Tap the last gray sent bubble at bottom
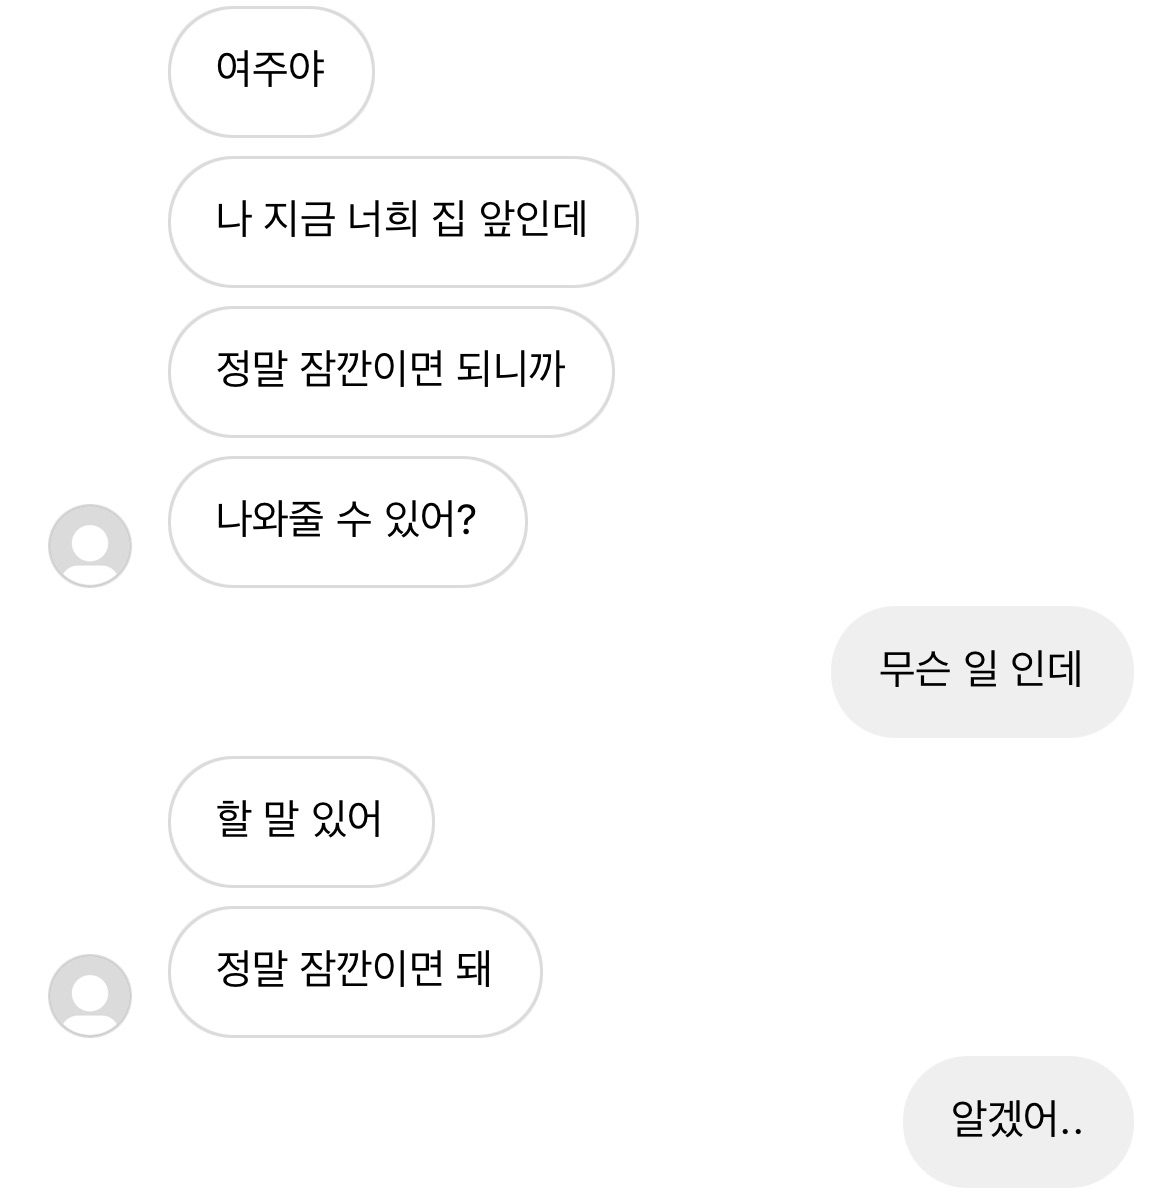1170x1196 pixels. pyautogui.click(x=1017, y=1122)
